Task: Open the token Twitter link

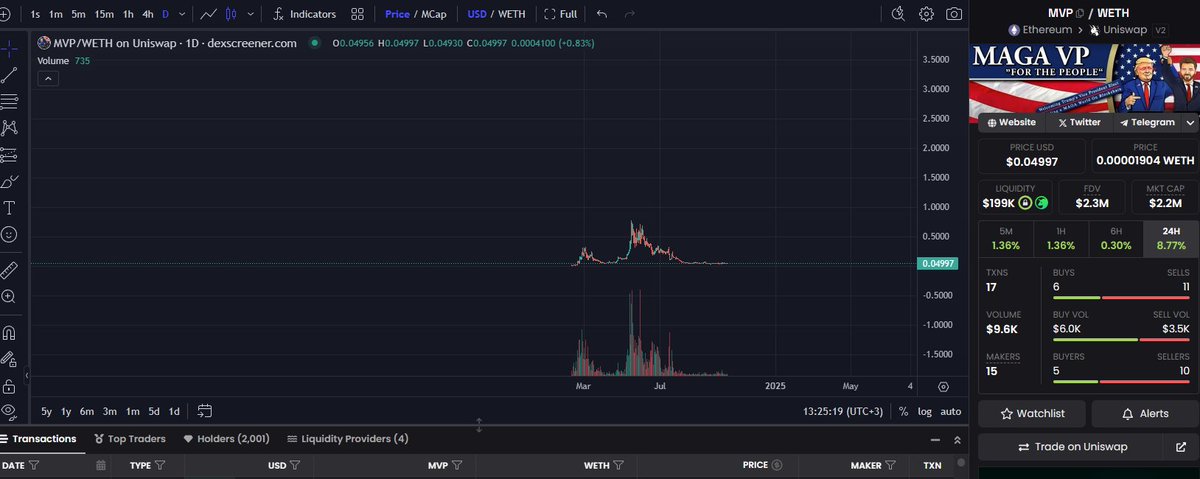Action: 1078,122
